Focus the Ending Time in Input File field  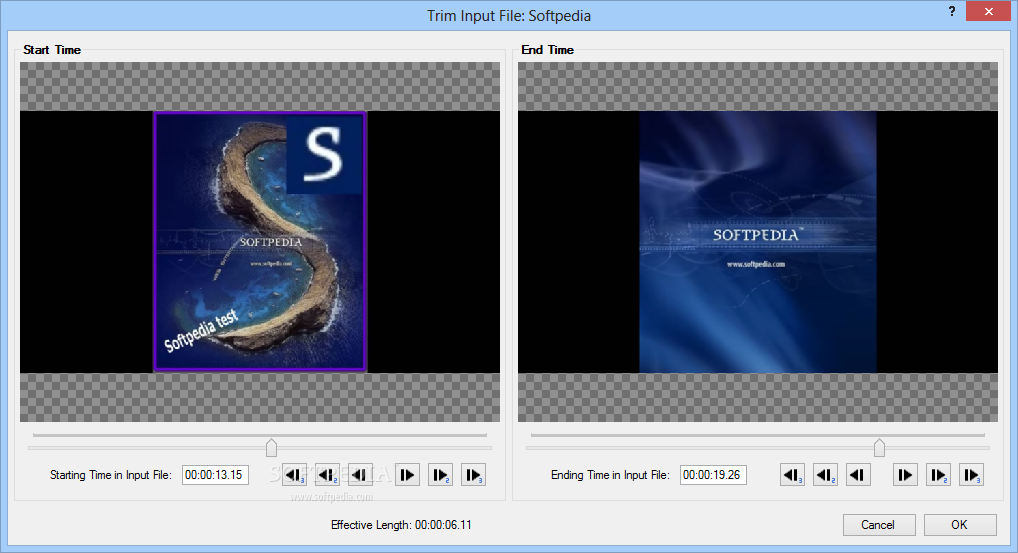coord(713,475)
